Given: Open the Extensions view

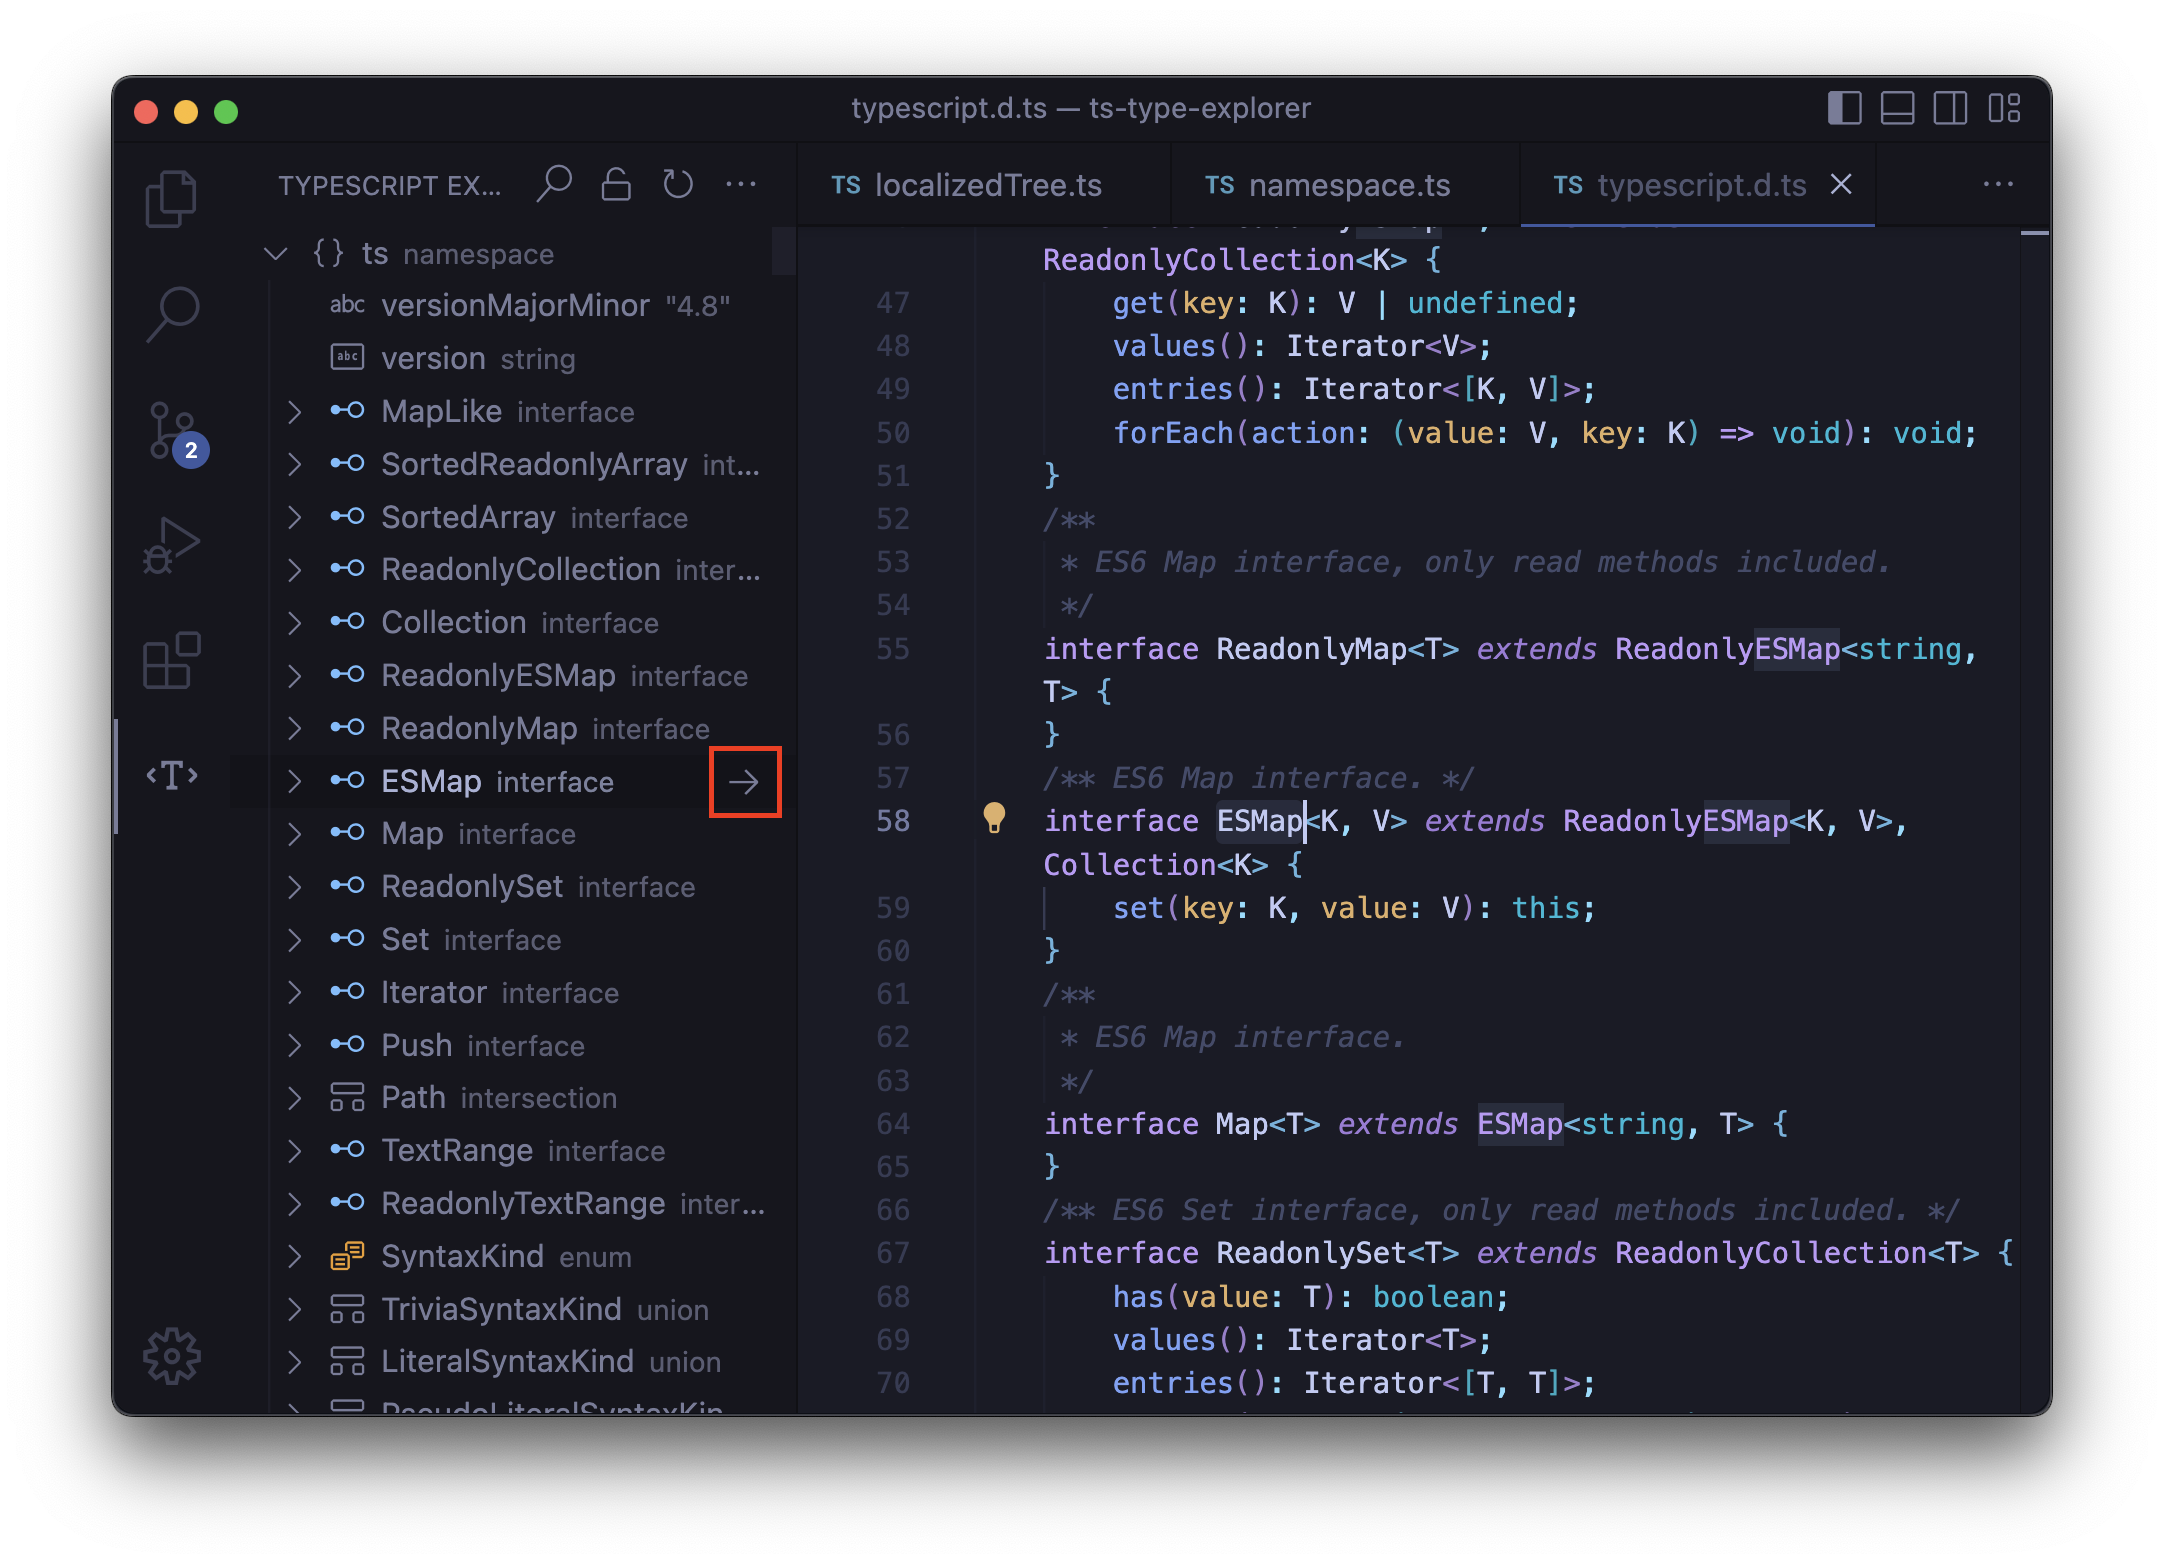Looking at the screenshot, I should (170, 660).
